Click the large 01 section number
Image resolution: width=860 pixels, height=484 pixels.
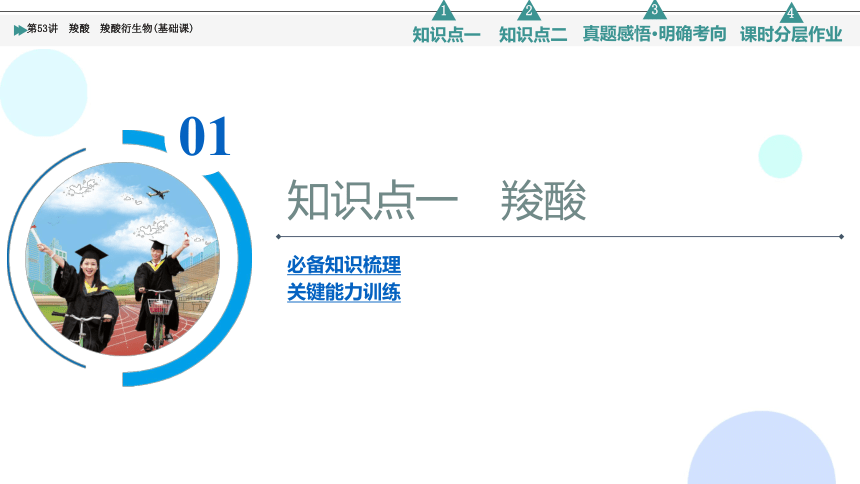[205, 137]
